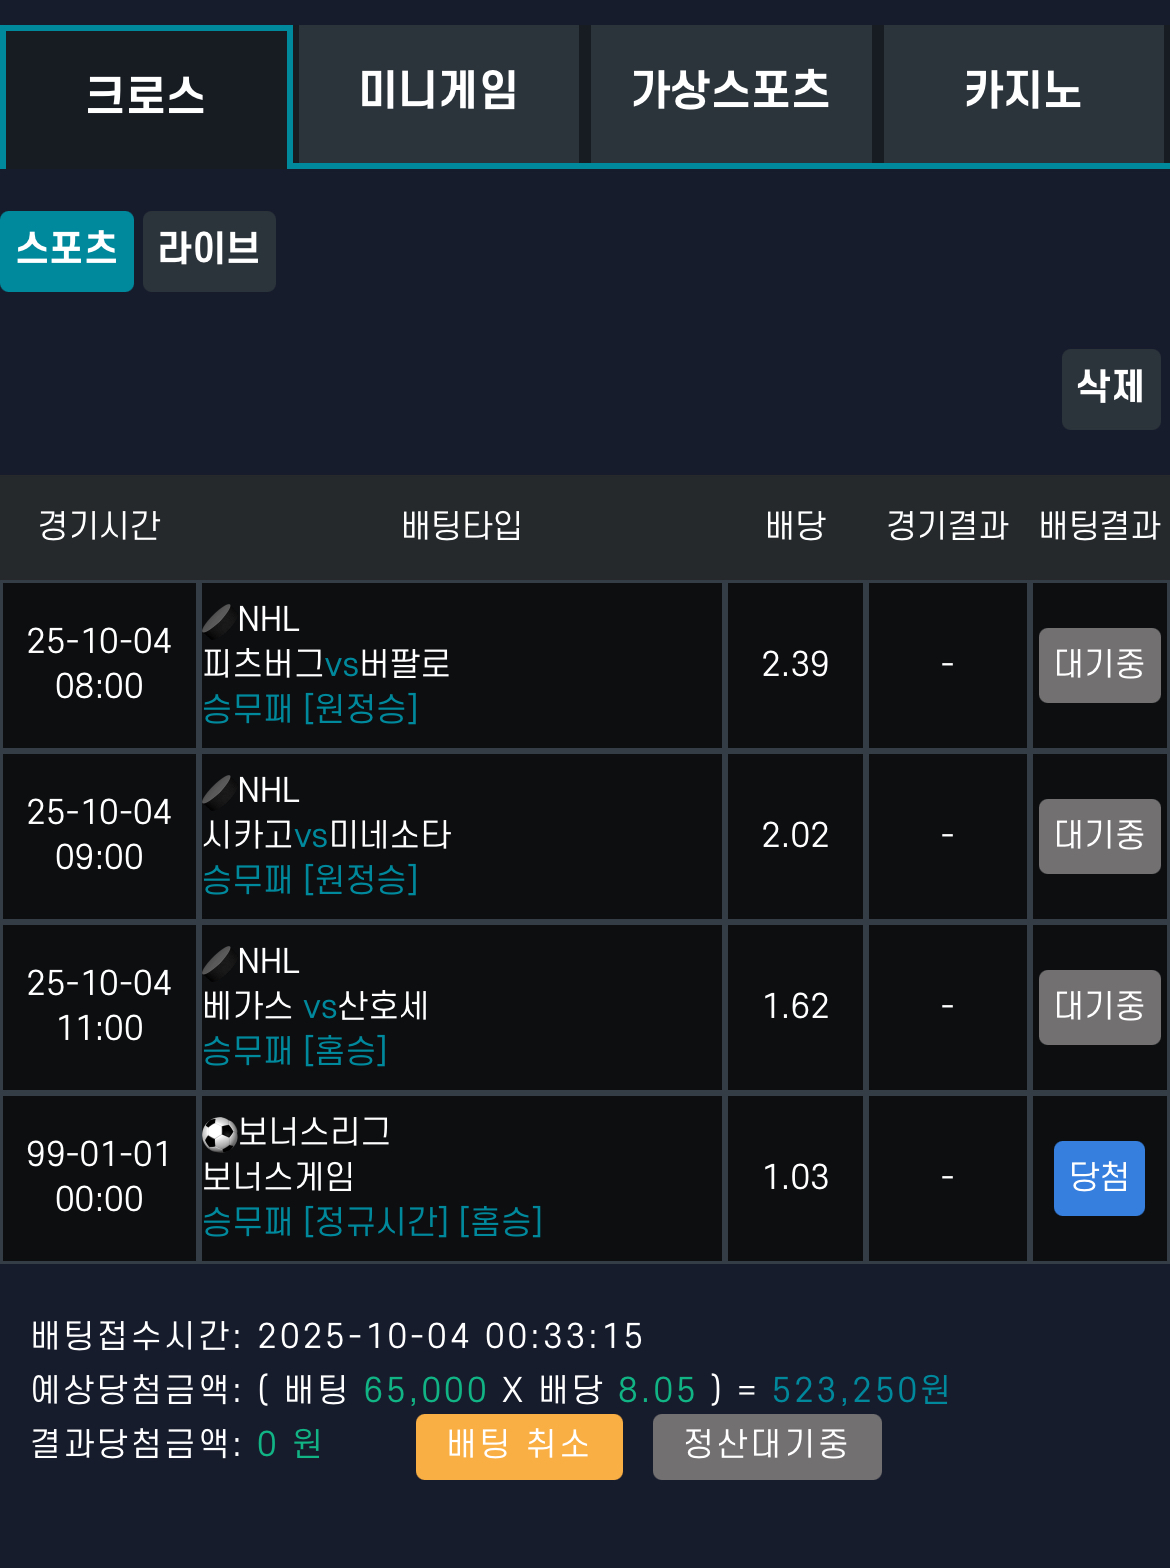Select the 크로스 tab

pyautogui.click(x=146, y=92)
